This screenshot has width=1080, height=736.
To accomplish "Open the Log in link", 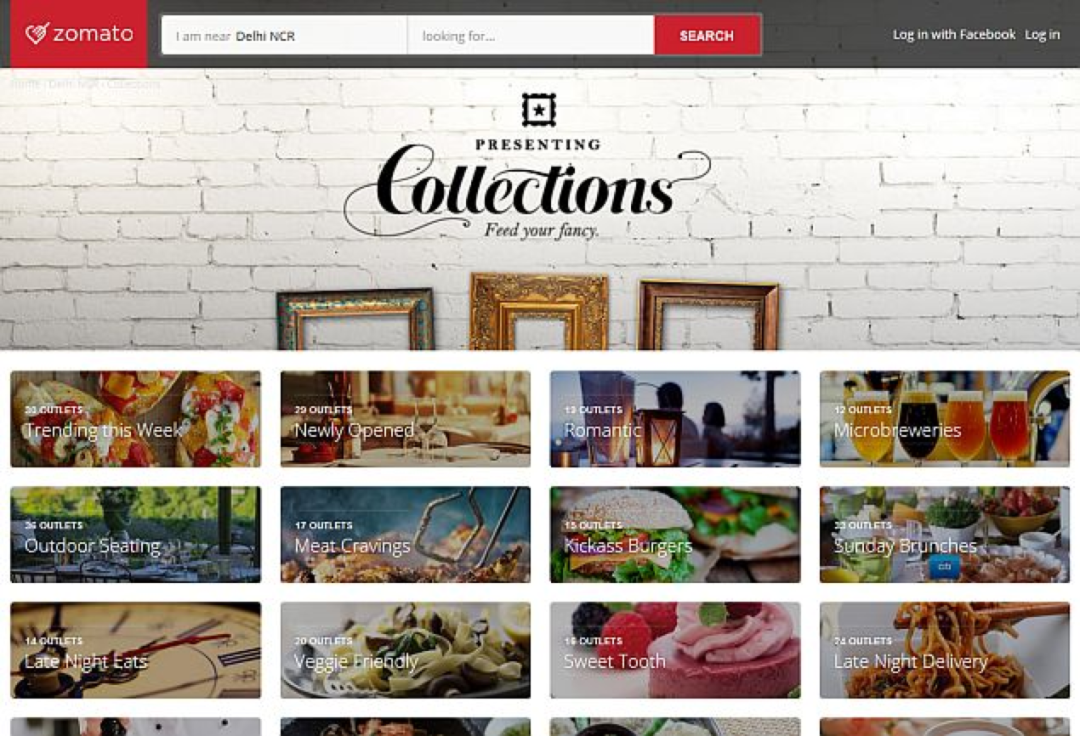I will [x=1042, y=34].
